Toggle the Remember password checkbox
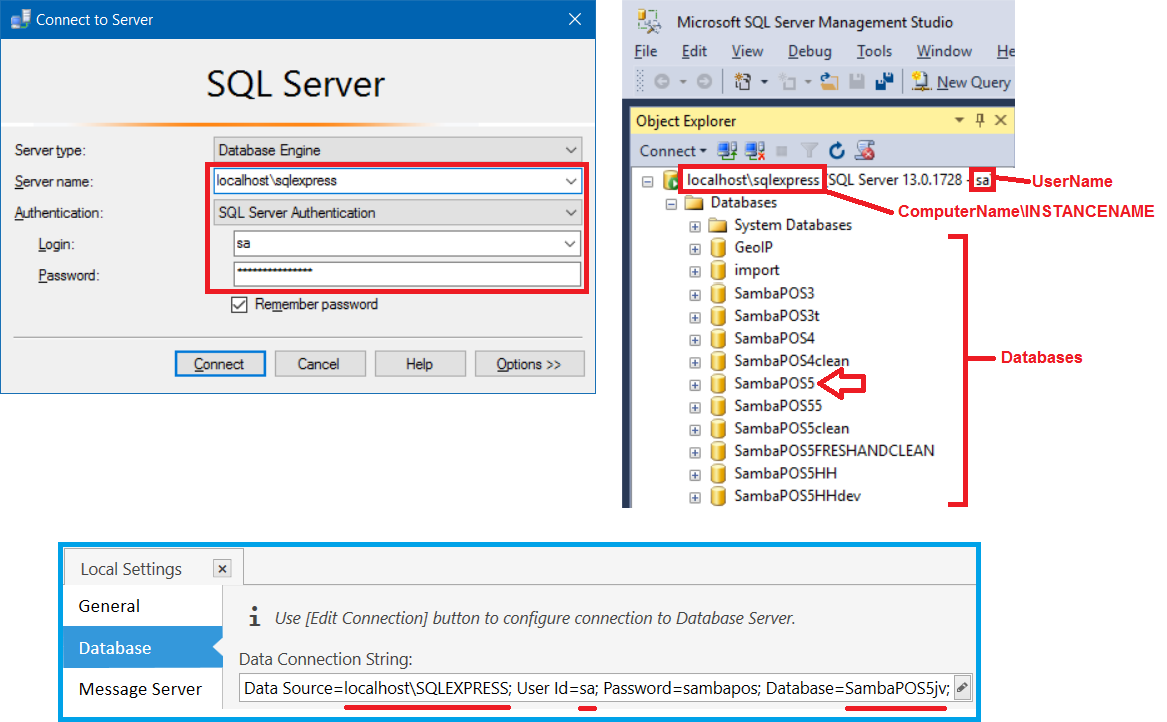The image size is (1167, 722). click(239, 304)
